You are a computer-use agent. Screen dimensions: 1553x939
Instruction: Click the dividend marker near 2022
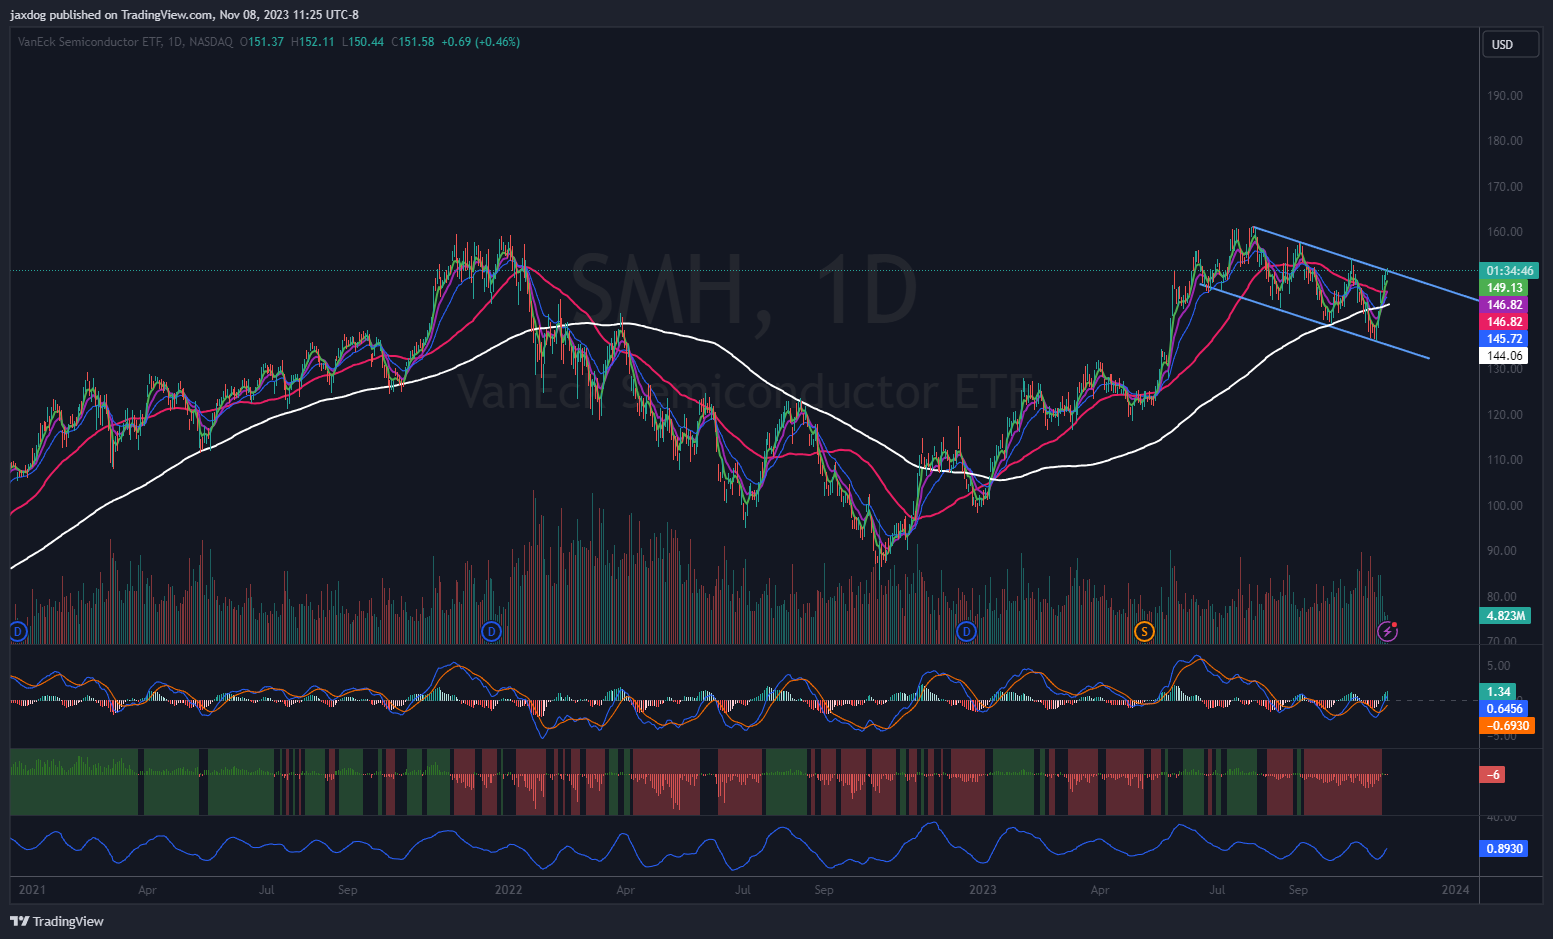tap(491, 631)
